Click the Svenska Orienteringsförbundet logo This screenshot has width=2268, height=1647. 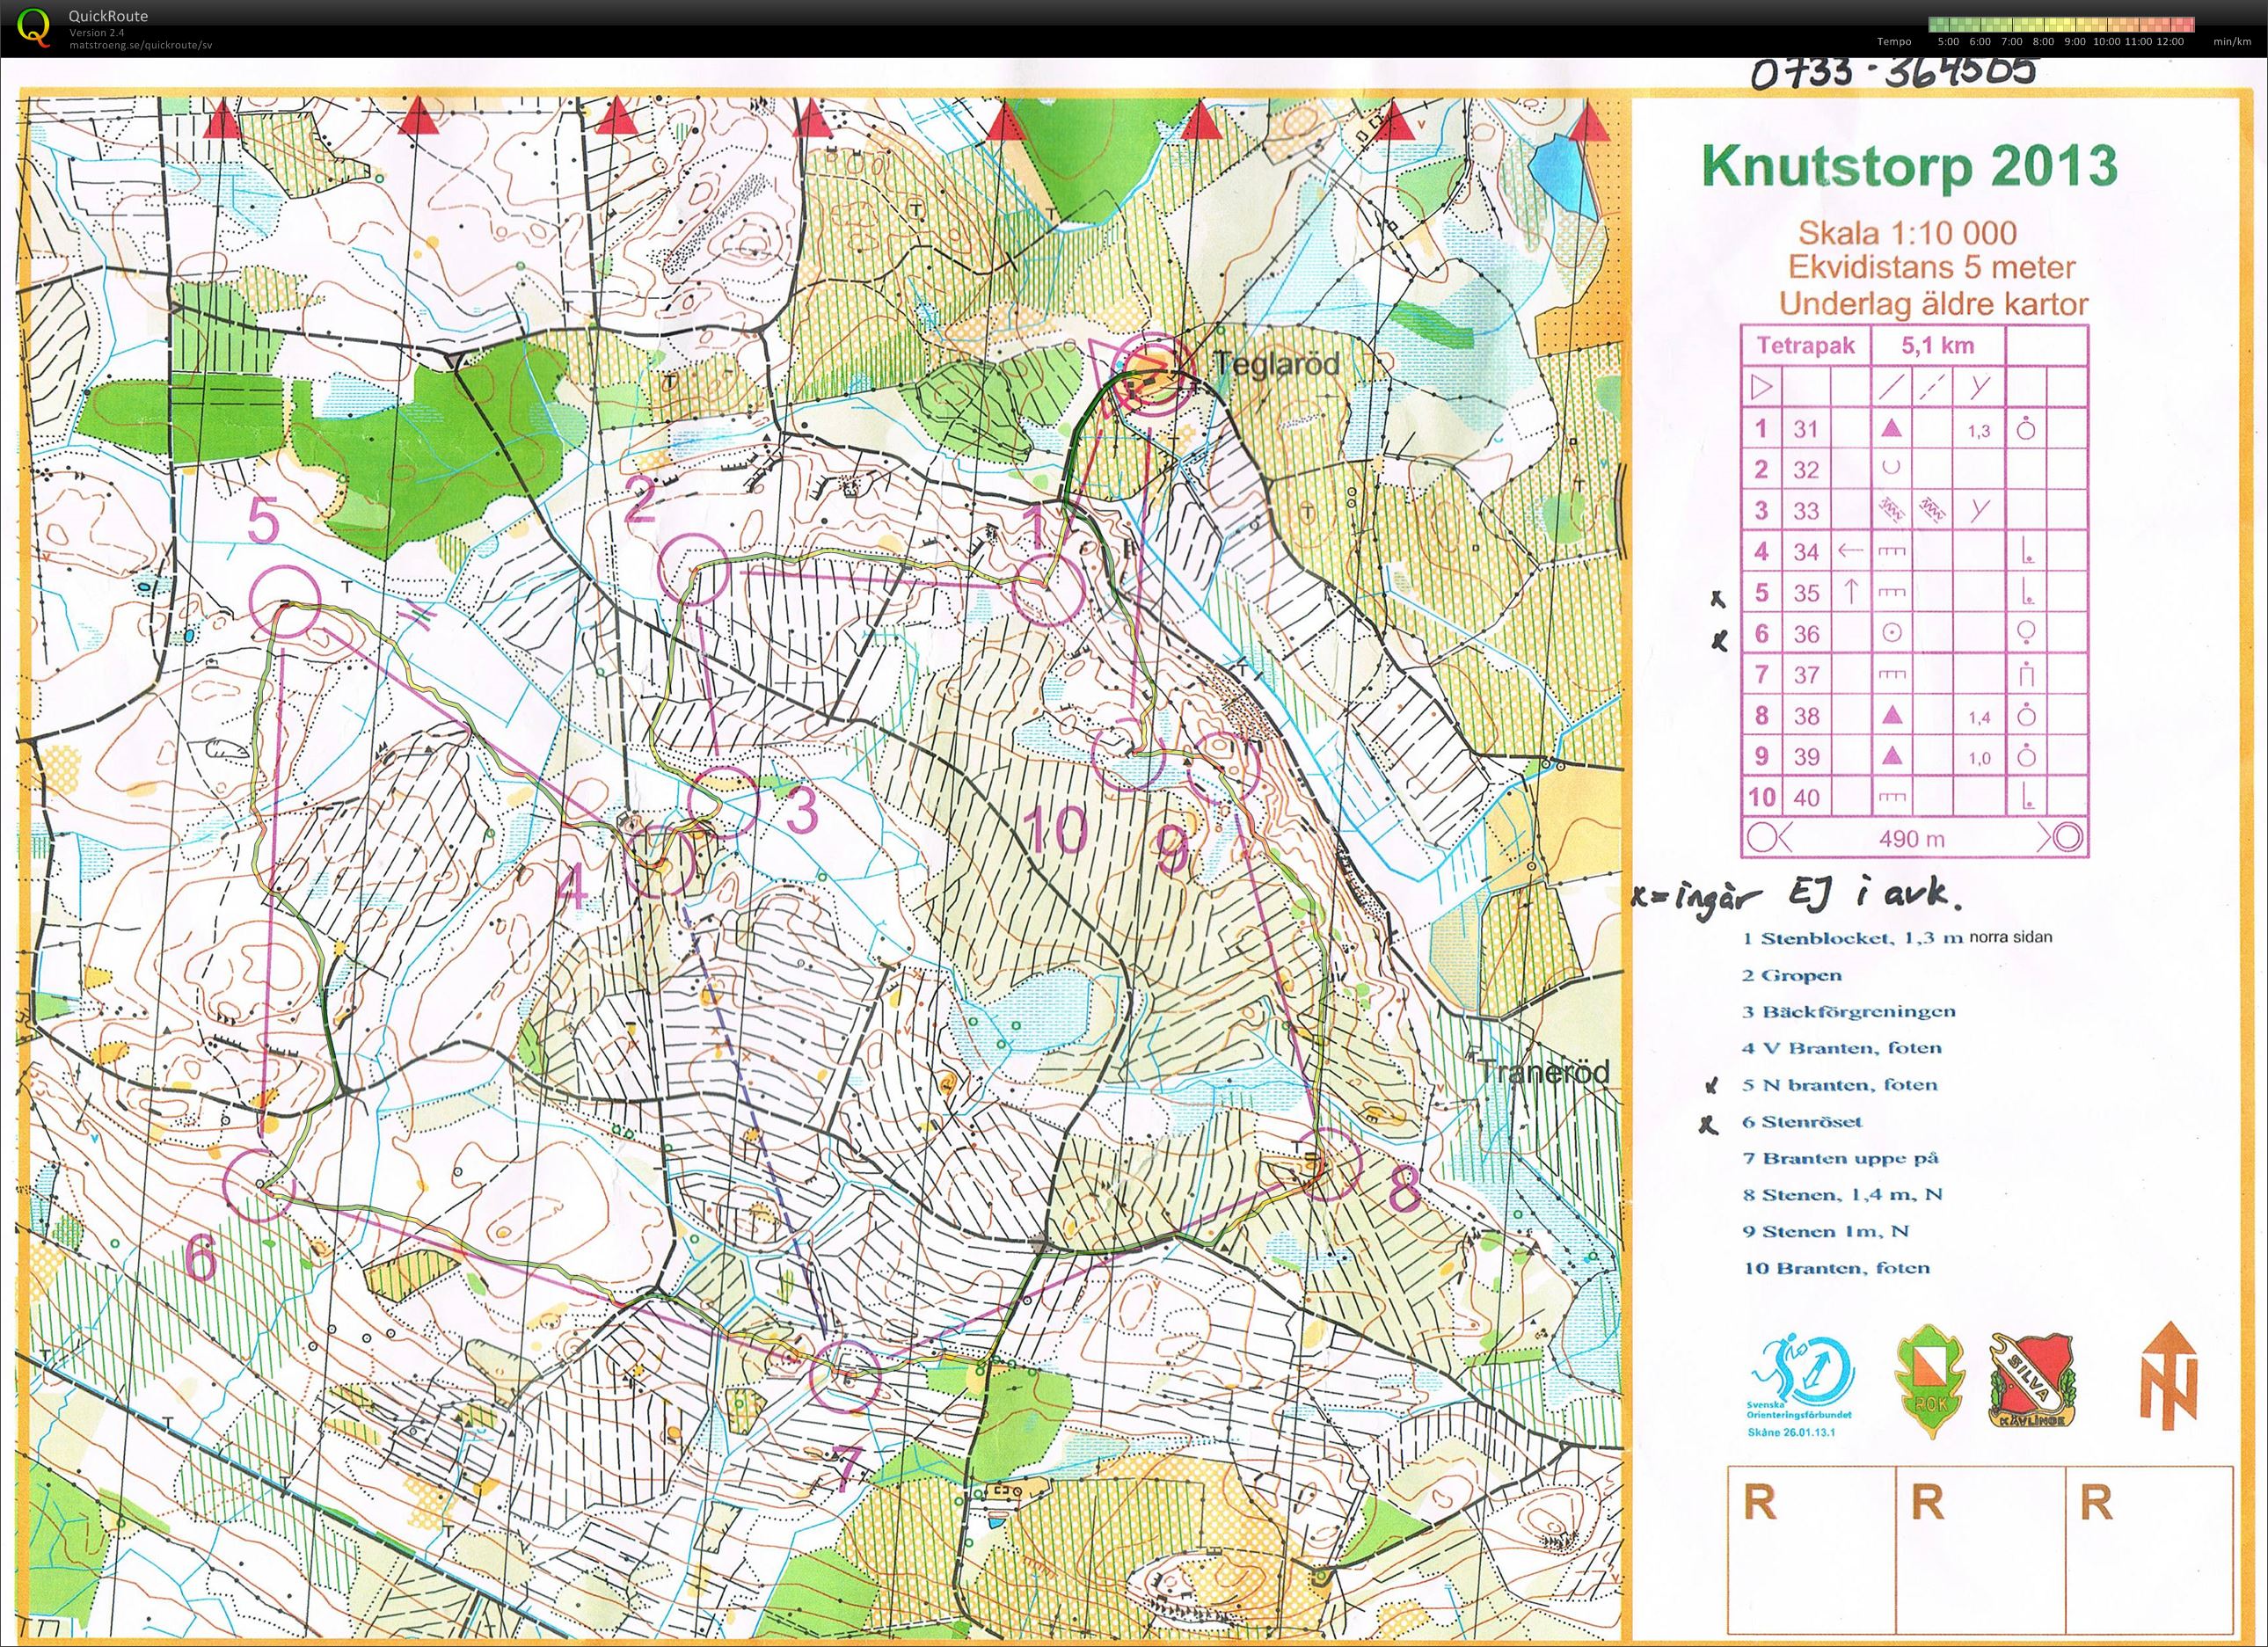(x=1801, y=1386)
